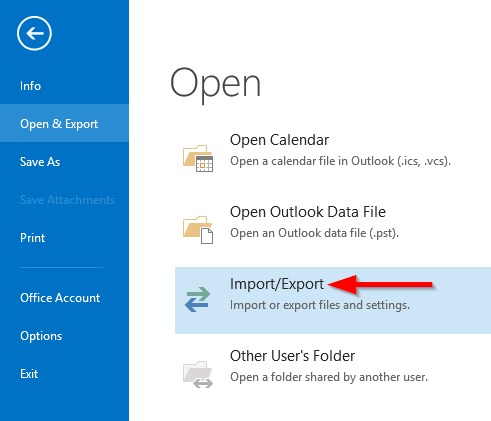This screenshot has height=421, width=491.
Task: Go to Office Account settings
Action: click(x=60, y=298)
